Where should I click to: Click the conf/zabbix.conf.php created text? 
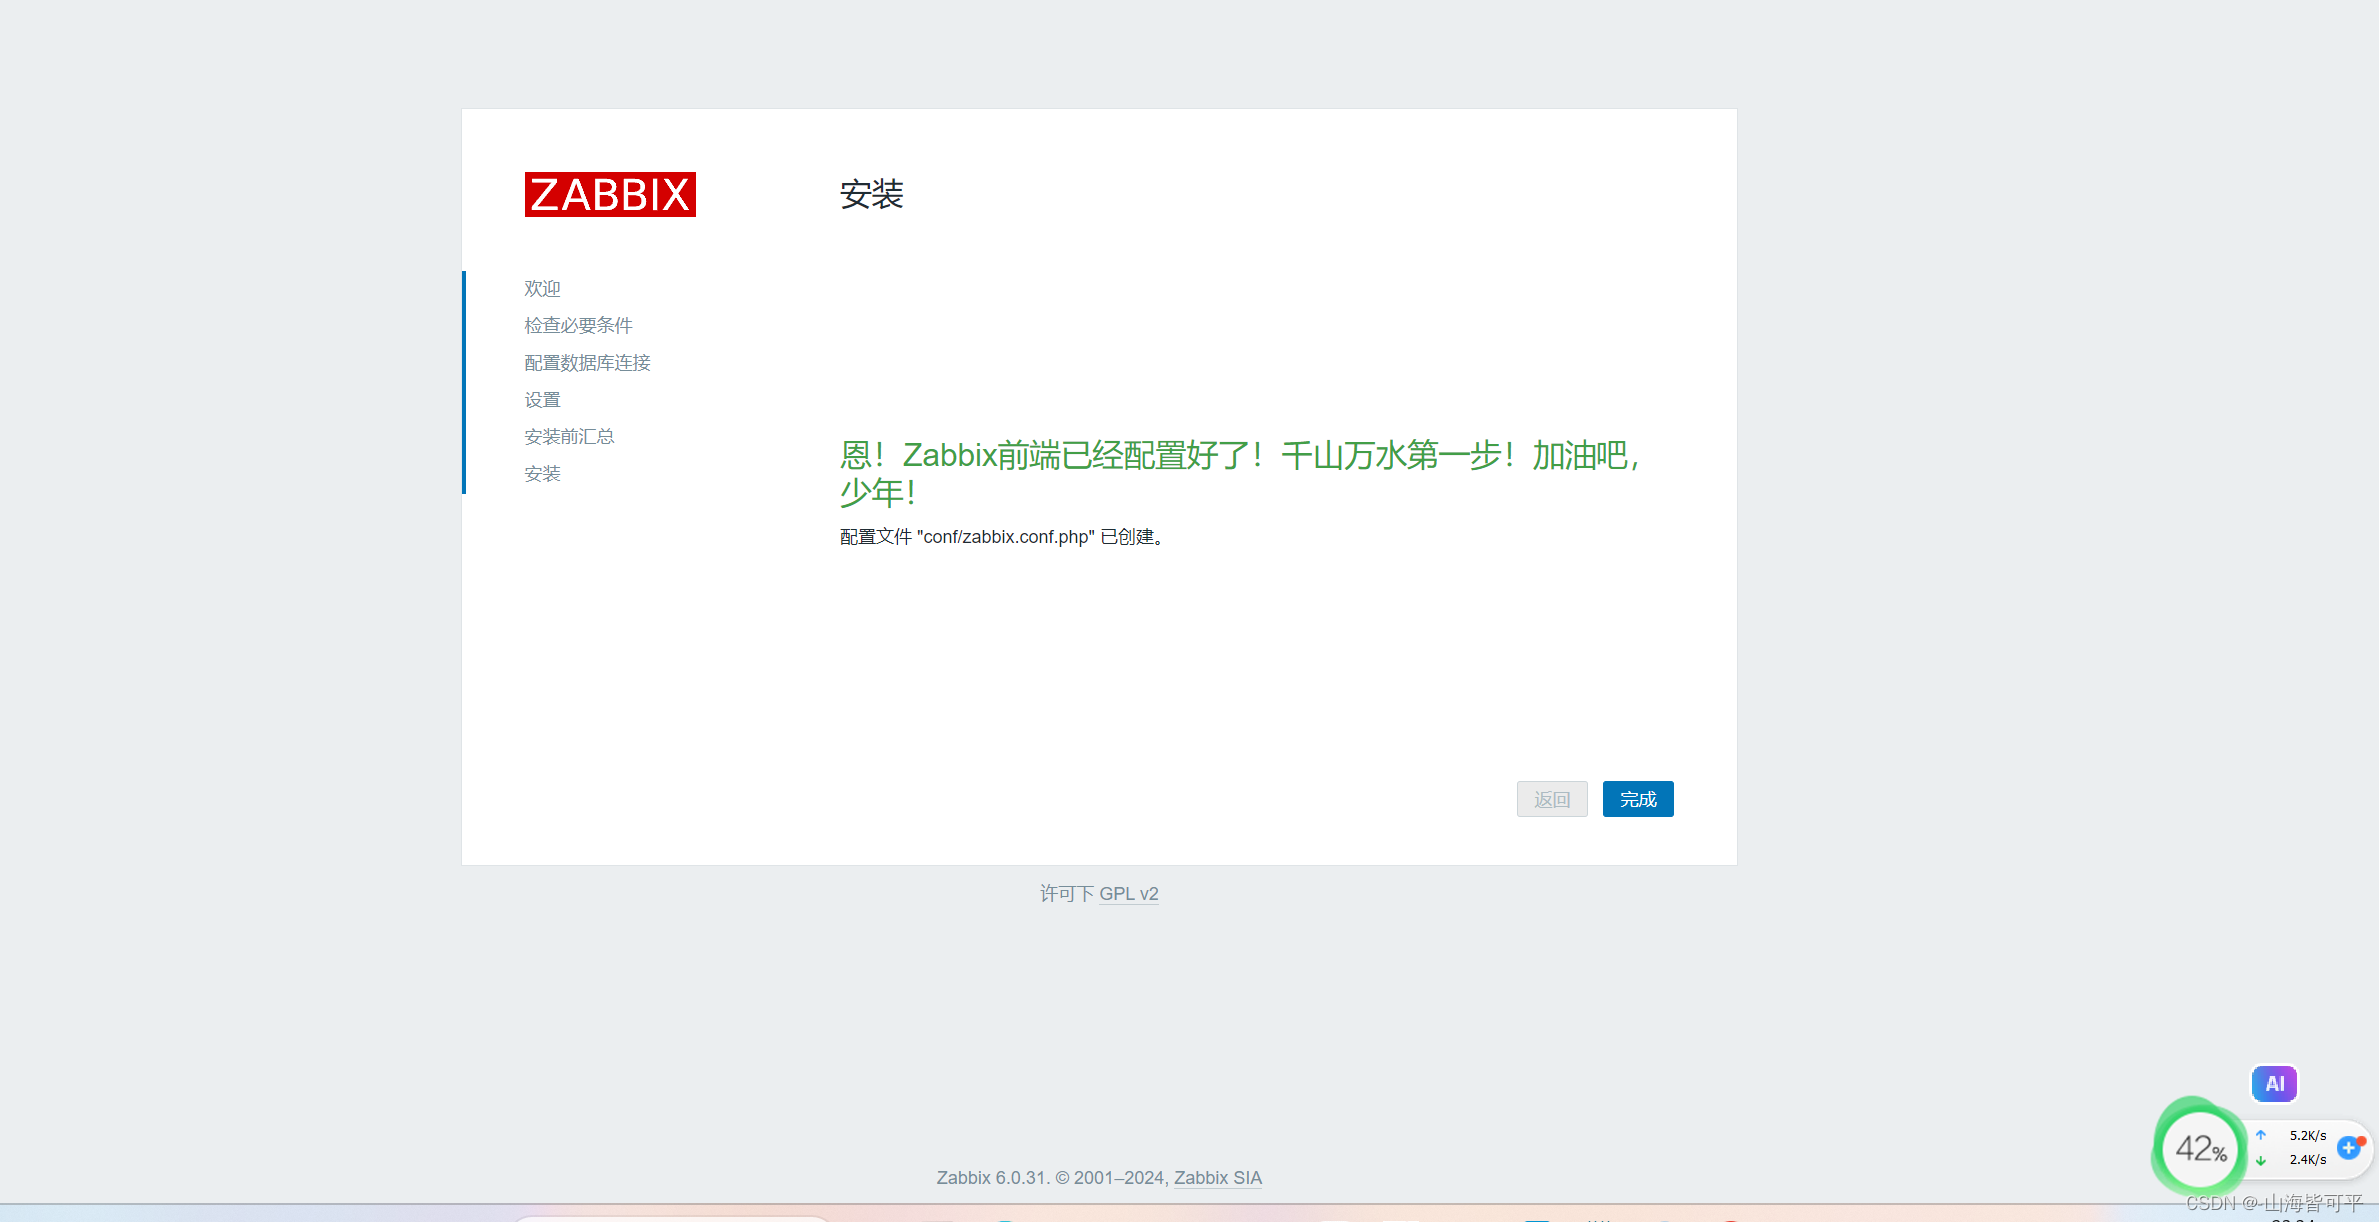[1003, 536]
